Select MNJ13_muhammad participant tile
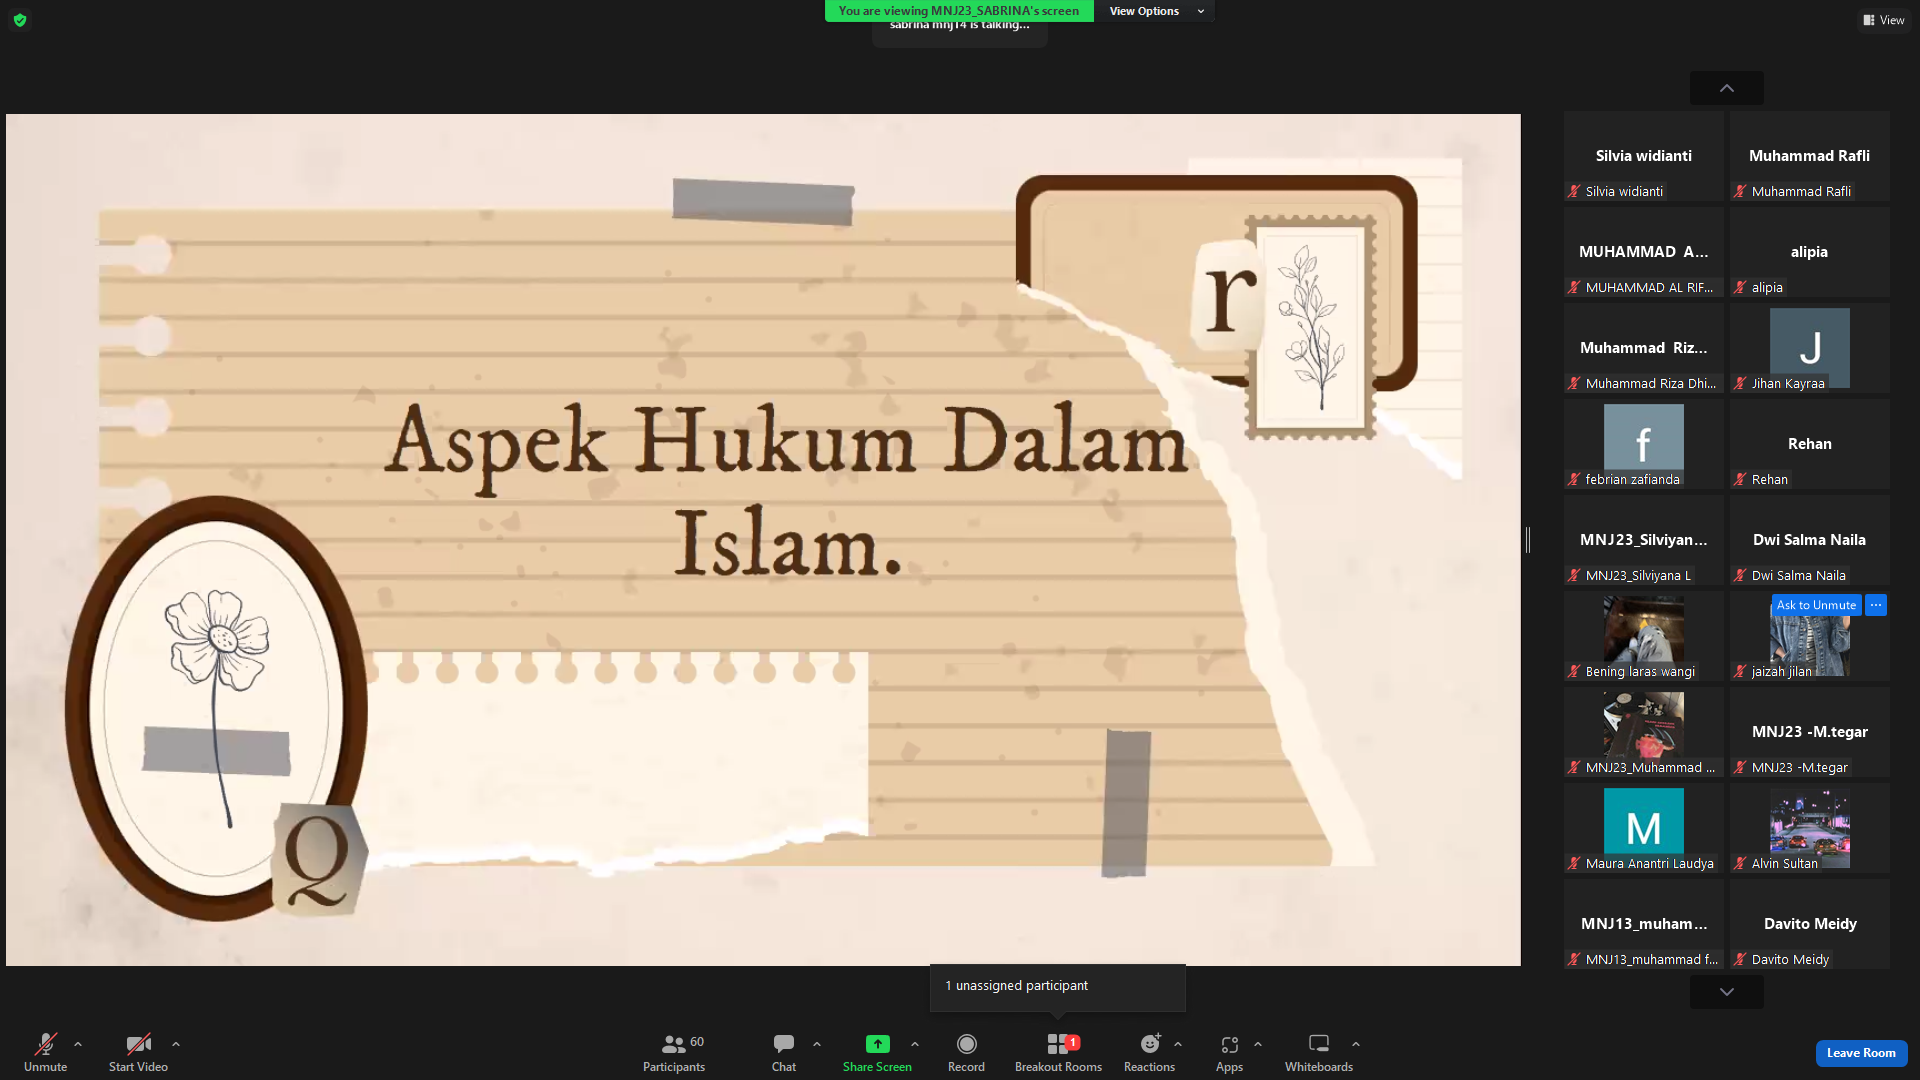 pos(1644,924)
